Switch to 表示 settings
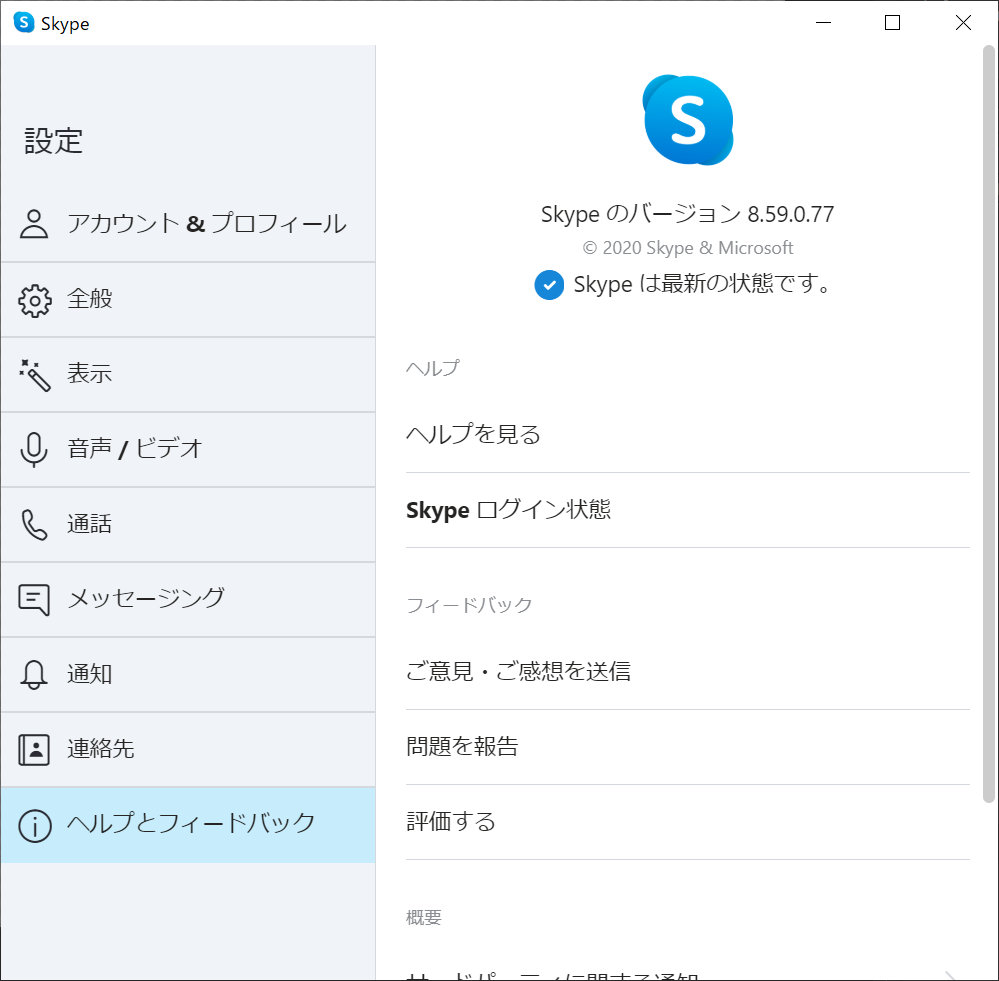 tap(188, 375)
